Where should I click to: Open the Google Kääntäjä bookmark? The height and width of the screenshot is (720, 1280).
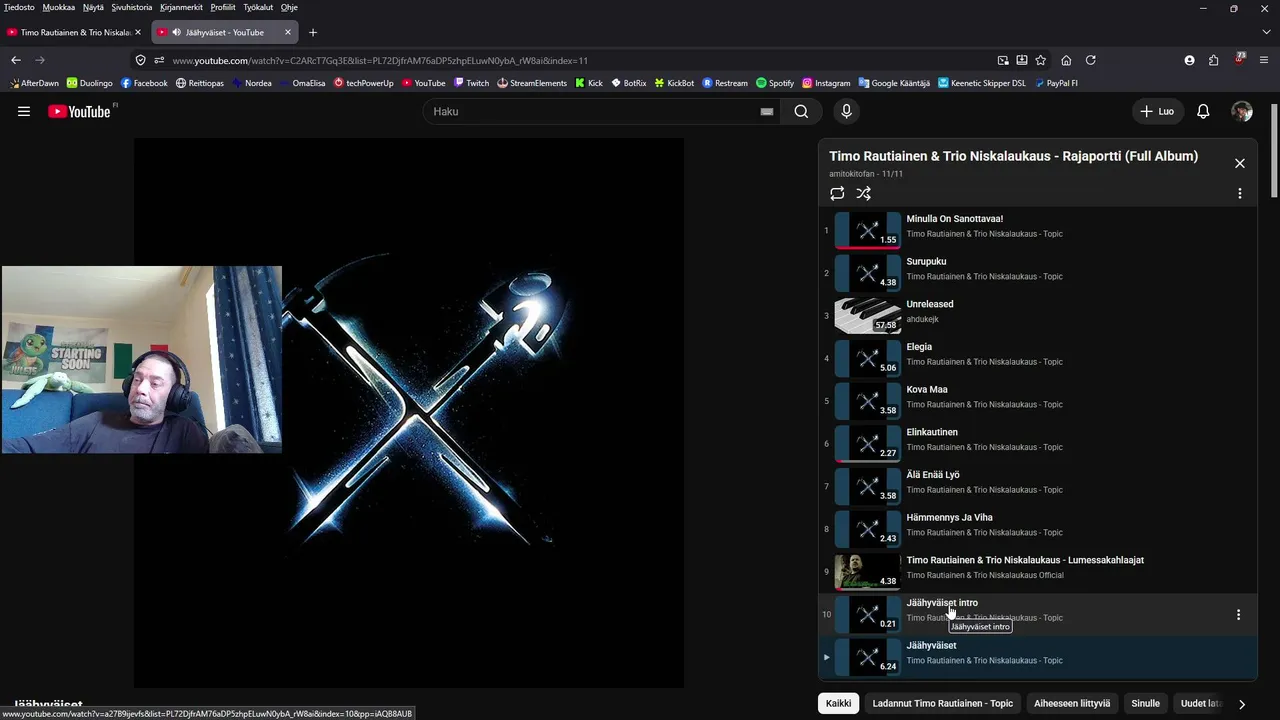pyautogui.click(x=894, y=83)
